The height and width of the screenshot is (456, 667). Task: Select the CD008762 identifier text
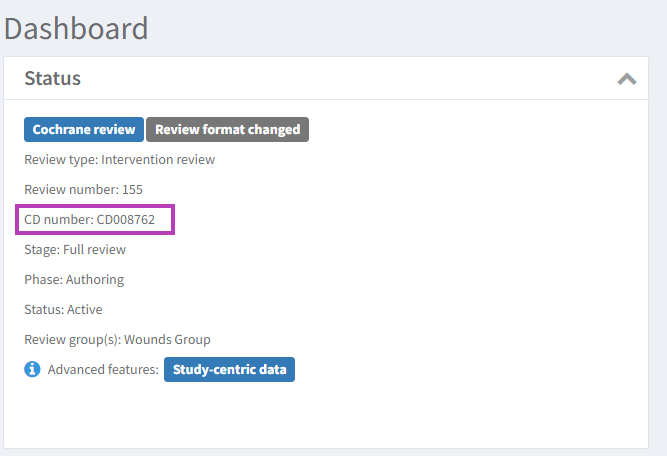(x=125, y=219)
